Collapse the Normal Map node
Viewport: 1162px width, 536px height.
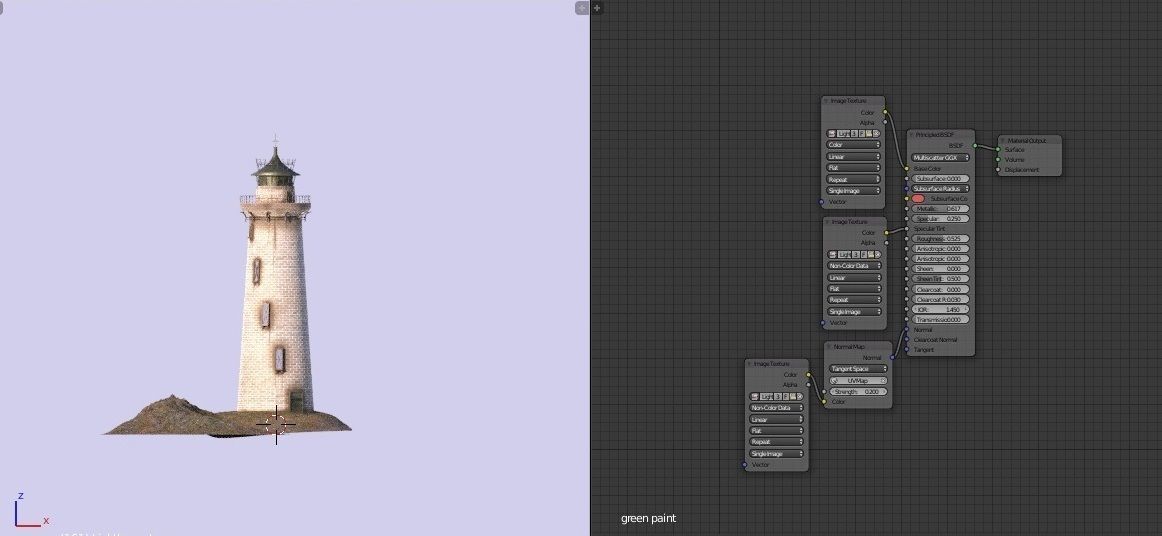click(x=829, y=346)
